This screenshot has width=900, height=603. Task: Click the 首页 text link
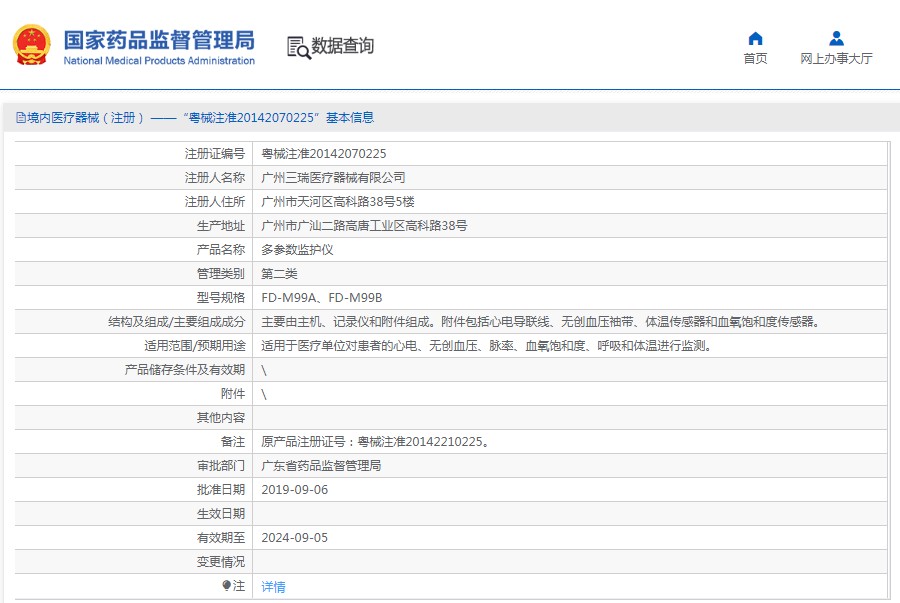coord(755,59)
